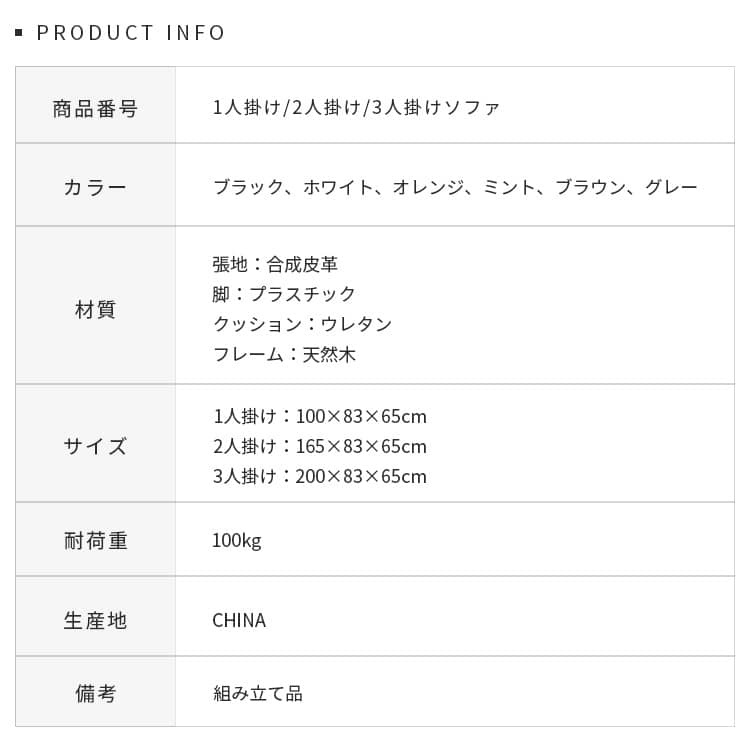Click the 2人掛け：165×83×65cm size line
Viewport: 750px width, 750px height.
click(319, 446)
